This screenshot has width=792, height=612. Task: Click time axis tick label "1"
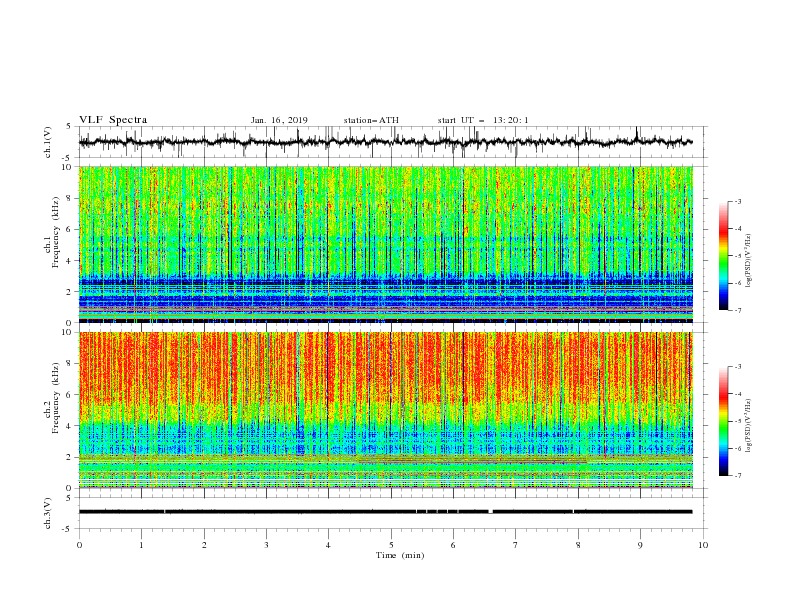point(141,545)
